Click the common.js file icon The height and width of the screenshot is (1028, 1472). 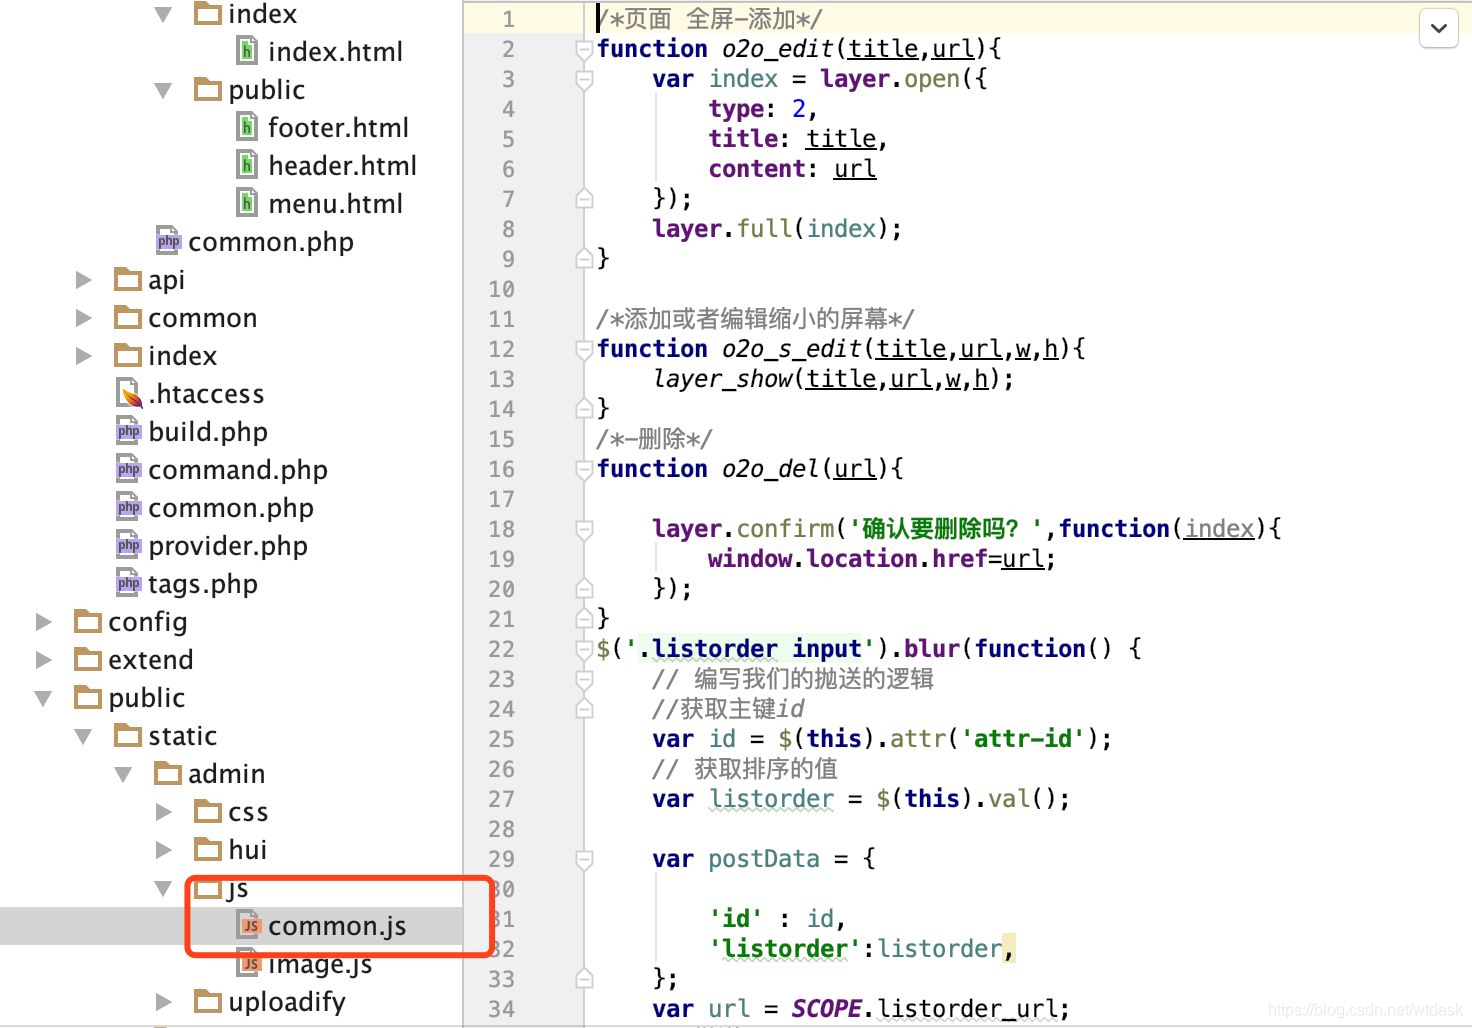coord(249,925)
